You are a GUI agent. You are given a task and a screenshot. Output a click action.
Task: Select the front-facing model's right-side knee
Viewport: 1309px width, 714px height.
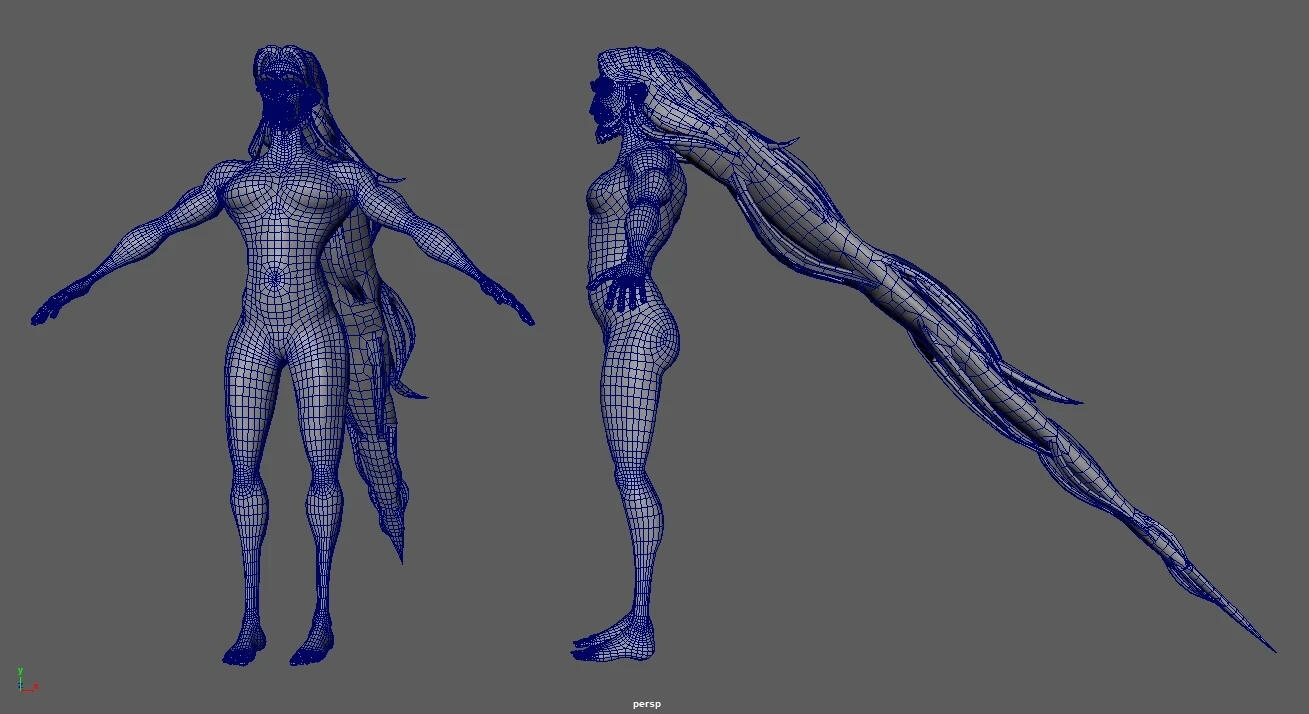pos(323,490)
